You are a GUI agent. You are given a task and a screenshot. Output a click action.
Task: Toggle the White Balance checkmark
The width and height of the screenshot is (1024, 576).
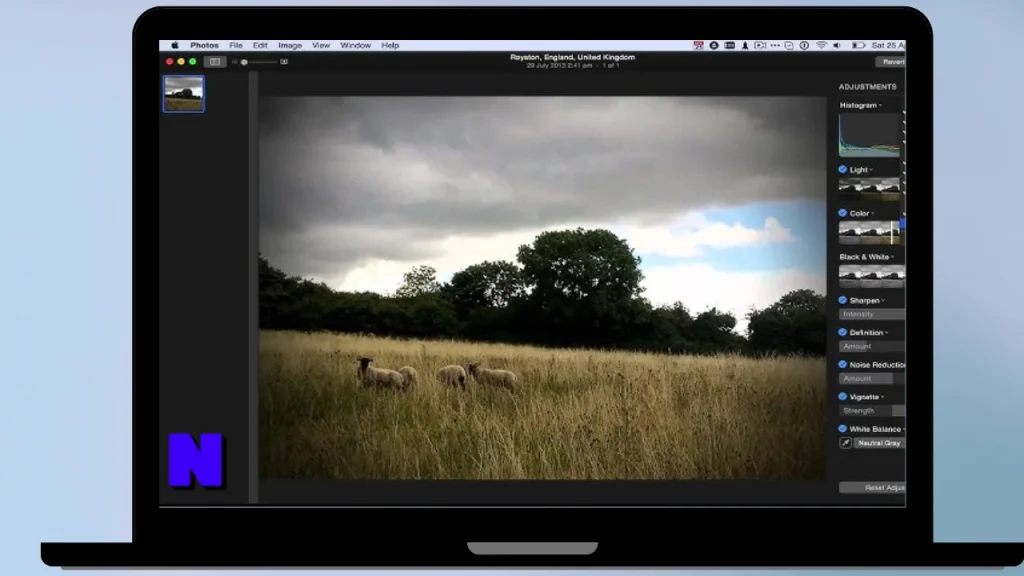pos(842,428)
